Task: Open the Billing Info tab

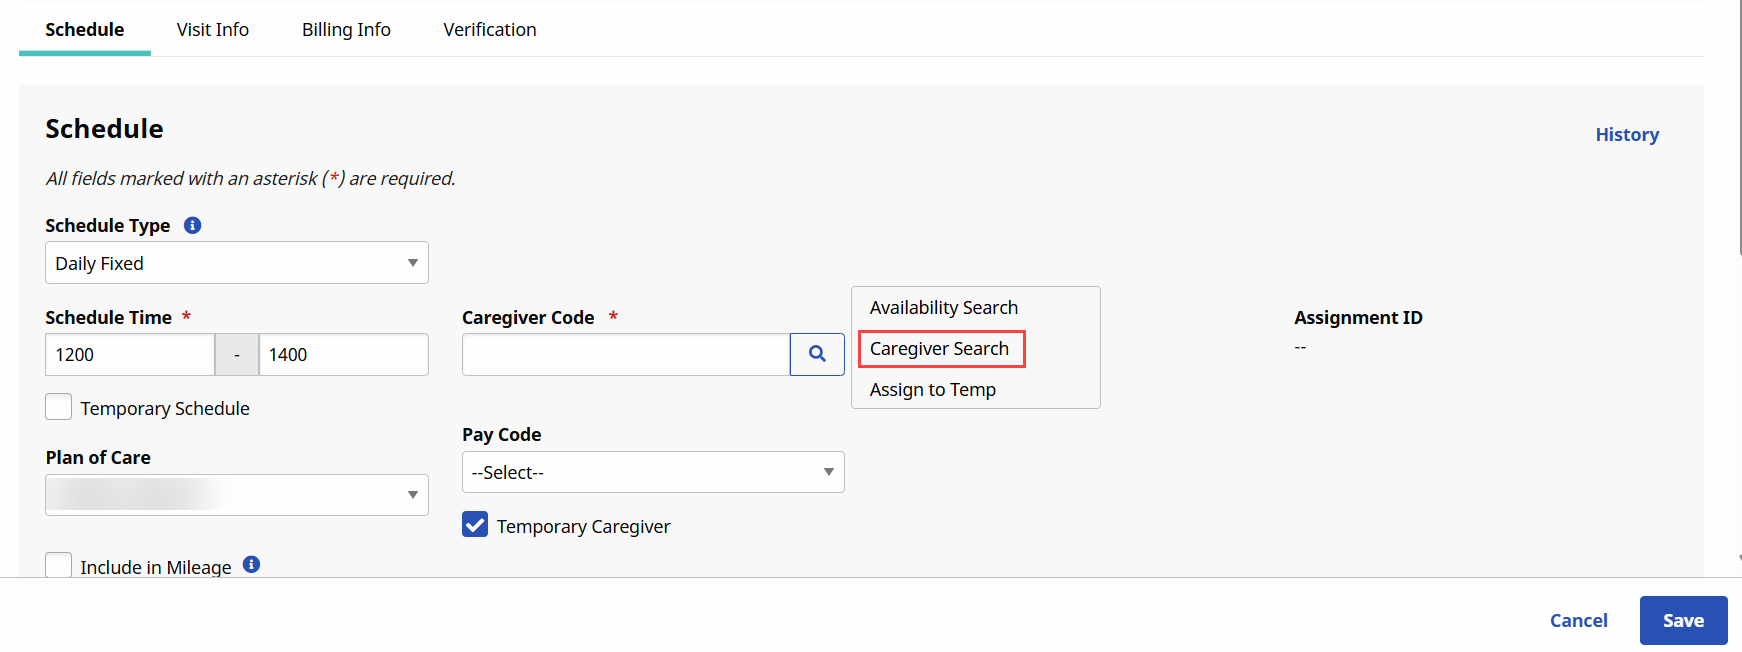Action: pos(346,30)
